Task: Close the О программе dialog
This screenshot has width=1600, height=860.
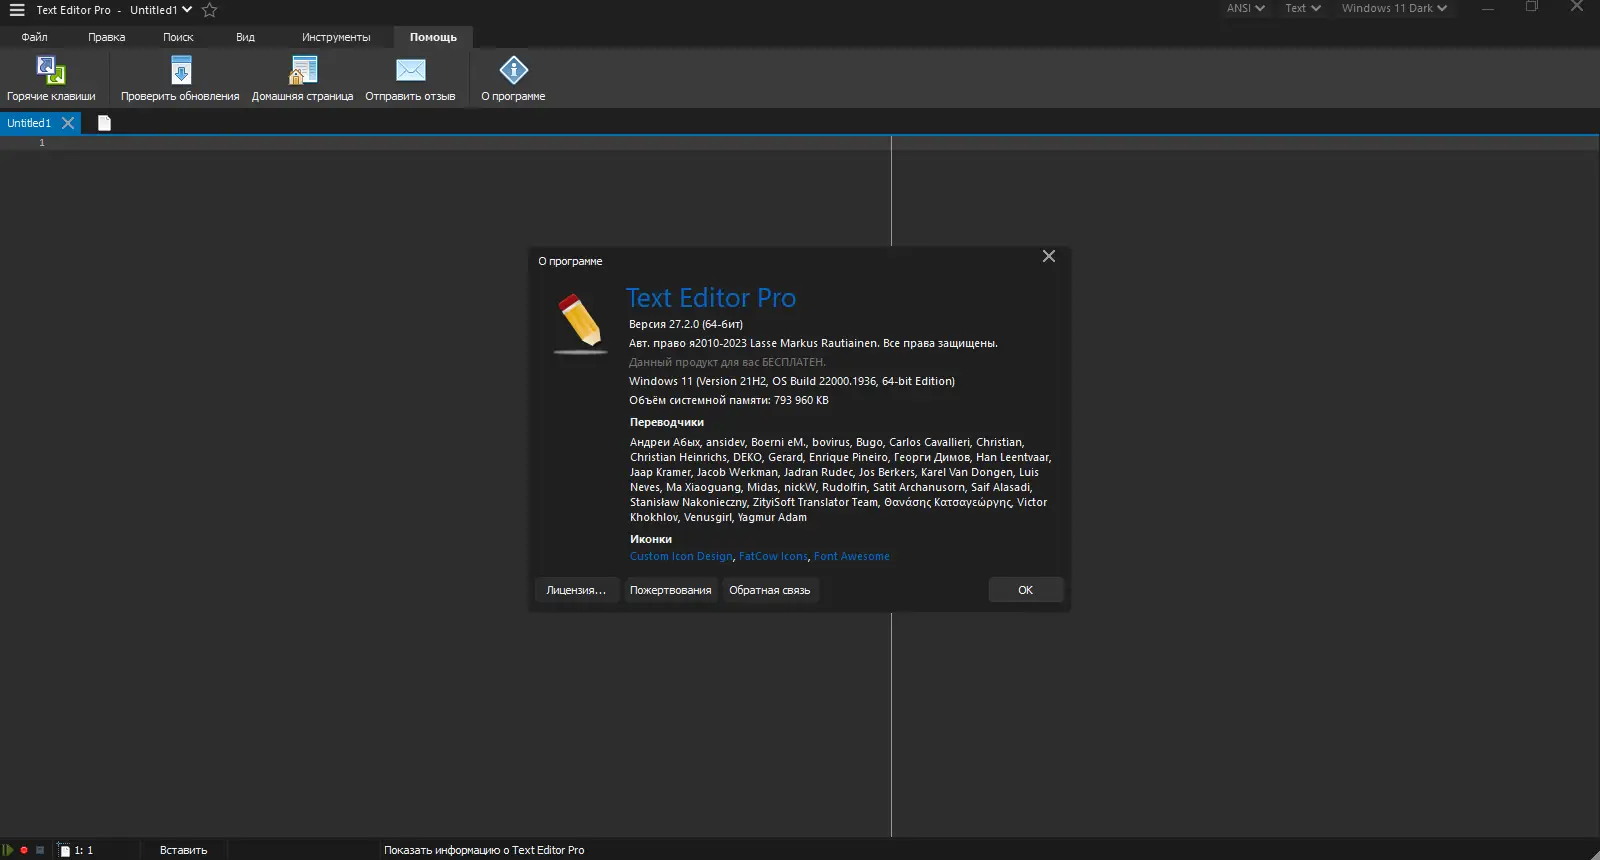Action: click(1049, 256)
